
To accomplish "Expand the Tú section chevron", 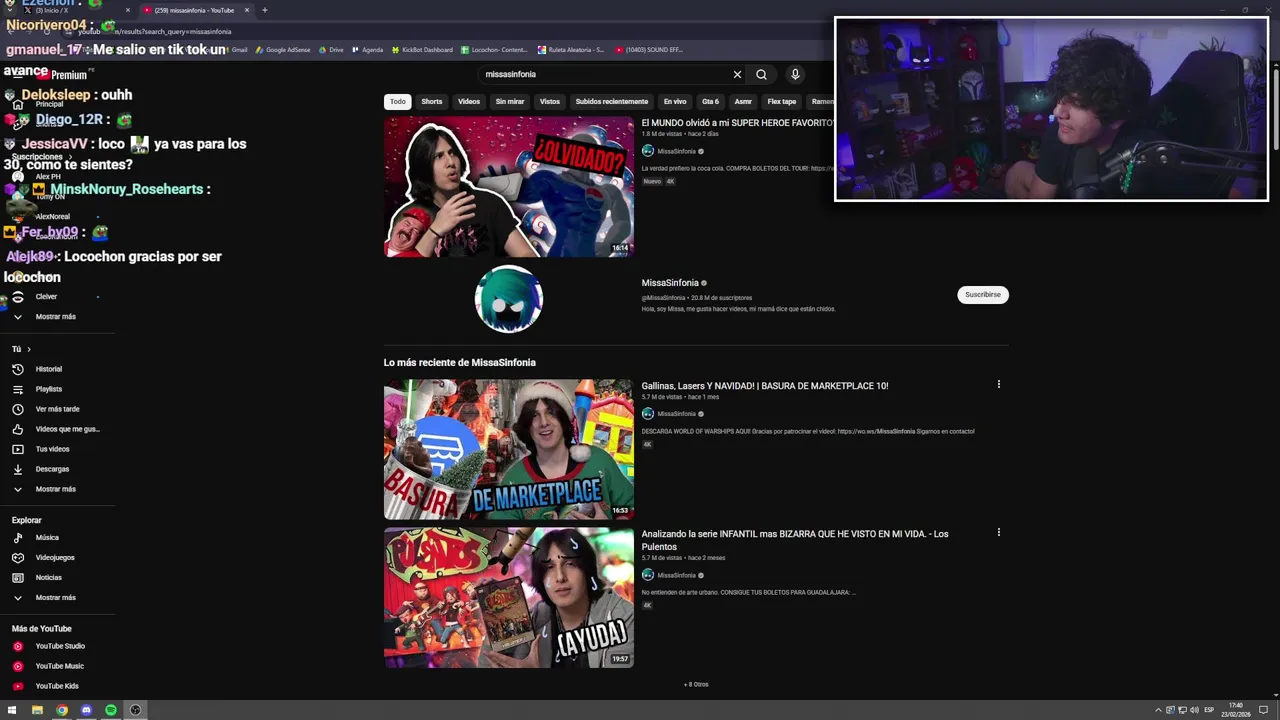I will pos(29,349).
